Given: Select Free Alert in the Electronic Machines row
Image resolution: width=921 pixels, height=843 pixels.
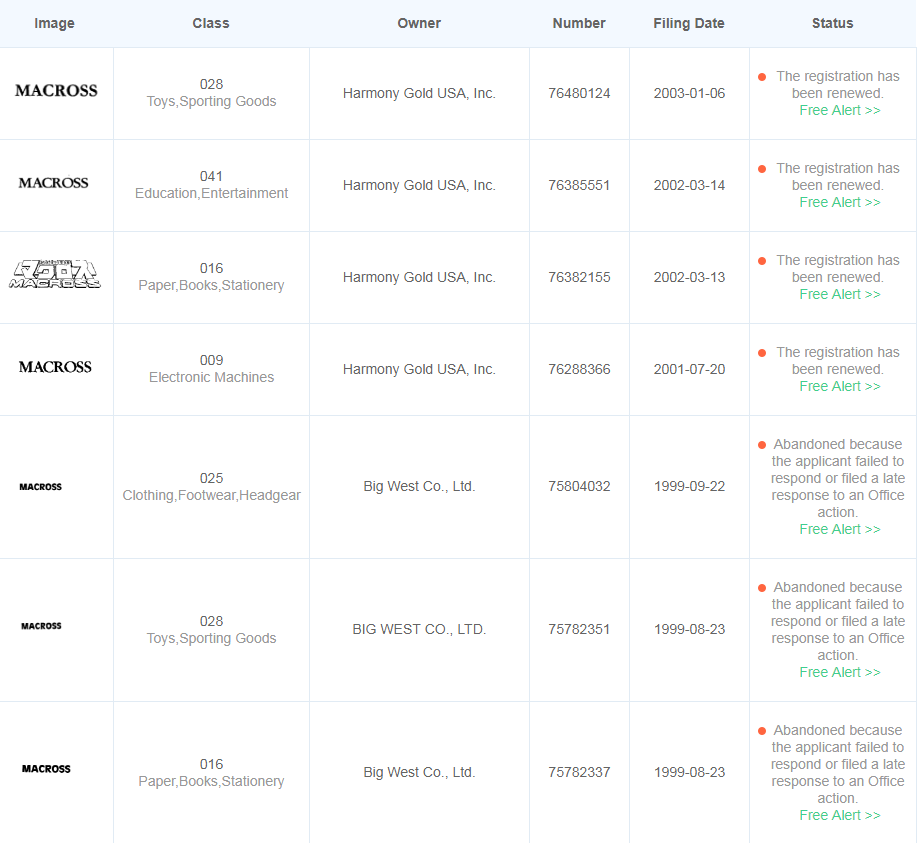Looking at the screenshot, I should point(839,386).
